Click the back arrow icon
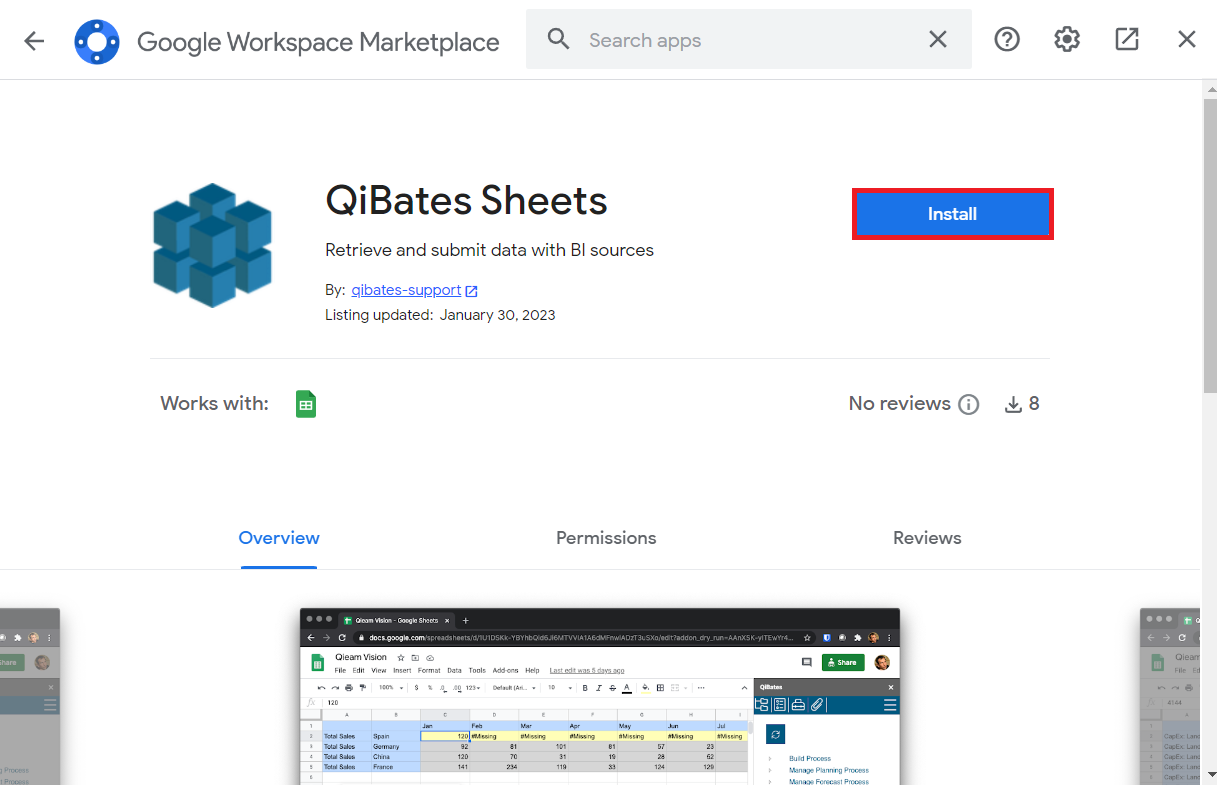This screenshot has width=1217, height=785. [35, 40]
